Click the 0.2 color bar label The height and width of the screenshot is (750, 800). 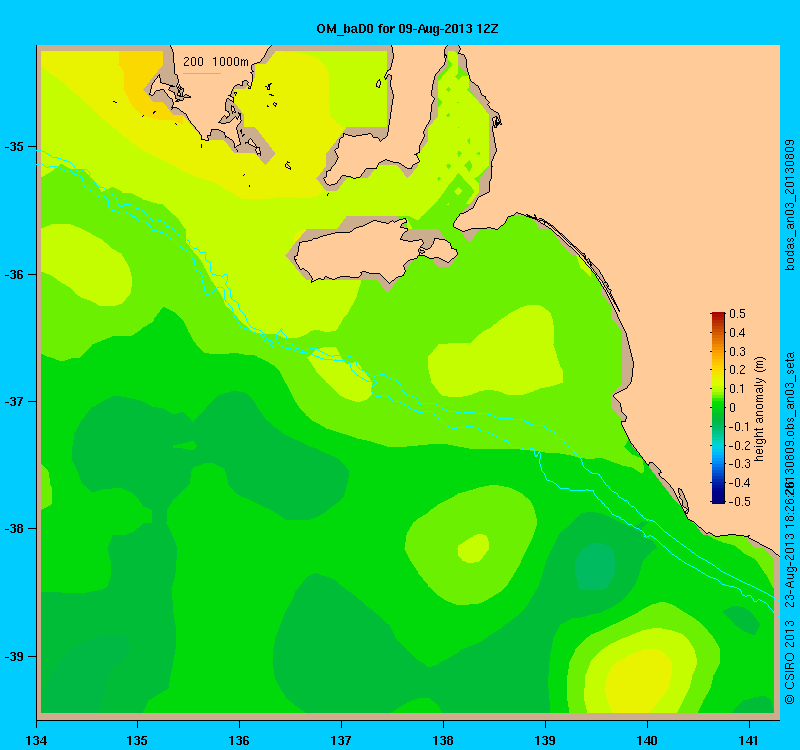click(737, 370)
